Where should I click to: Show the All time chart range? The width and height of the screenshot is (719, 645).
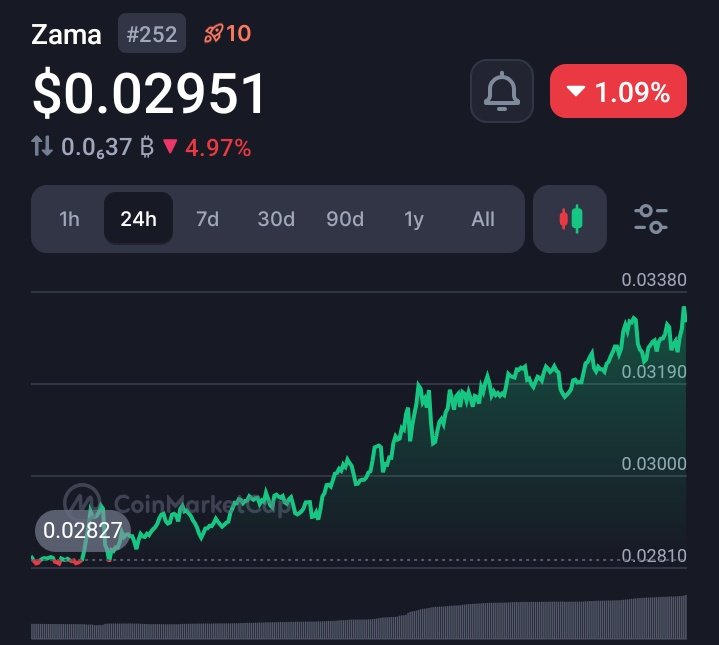pos(483,219)
